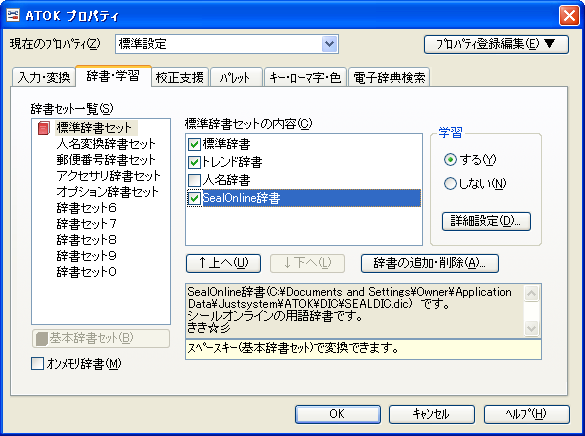Image resolution: width=585 pixels, height=436 pixels.
Task: Choose 郵便番号辞書セット
Action: (106, 160)
